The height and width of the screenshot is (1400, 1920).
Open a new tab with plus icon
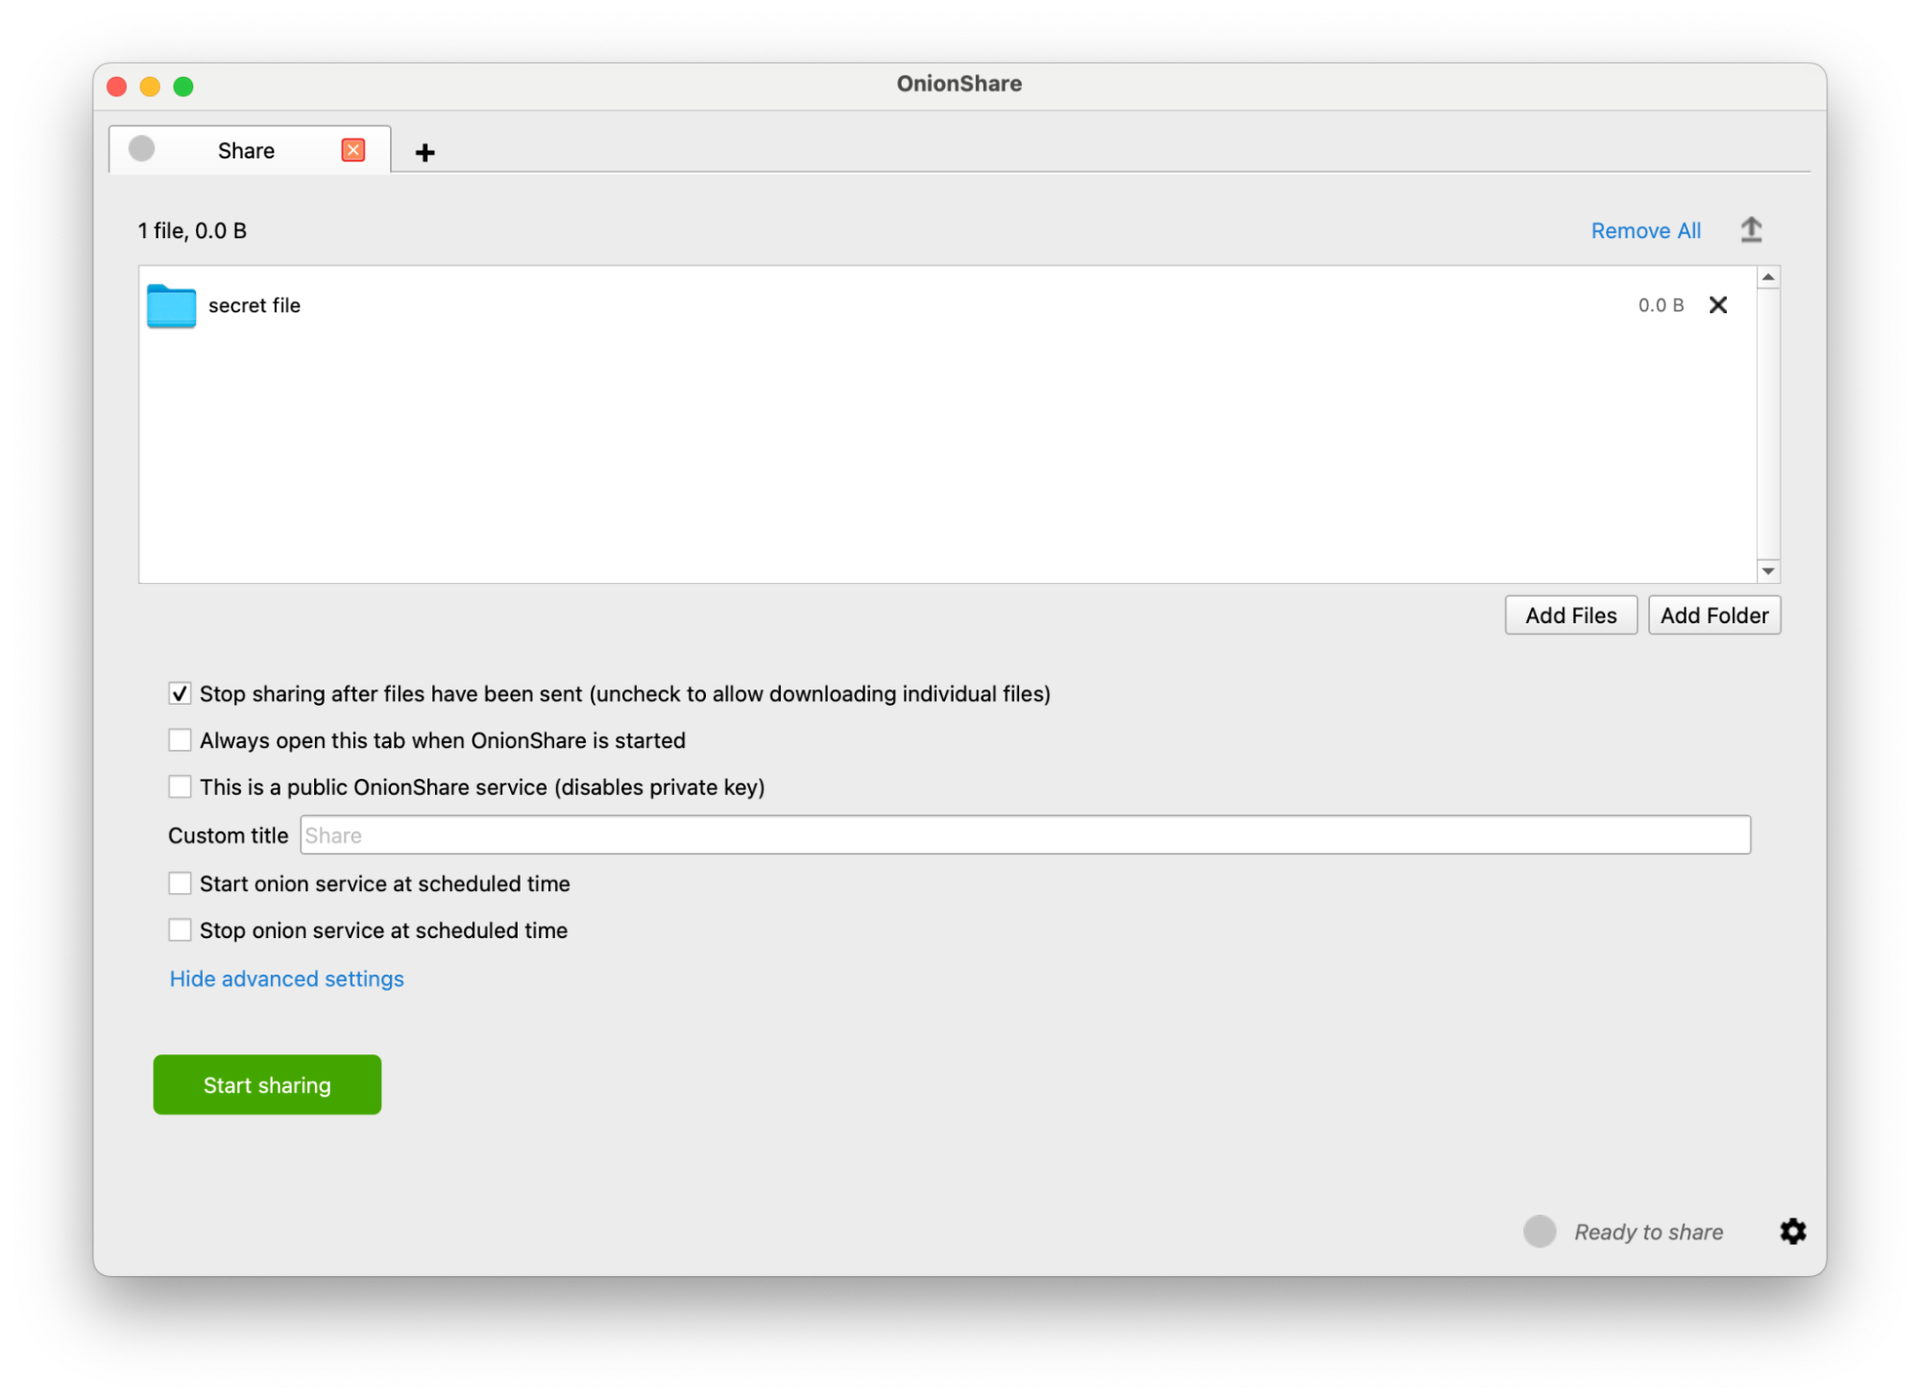tap(425, 152)
